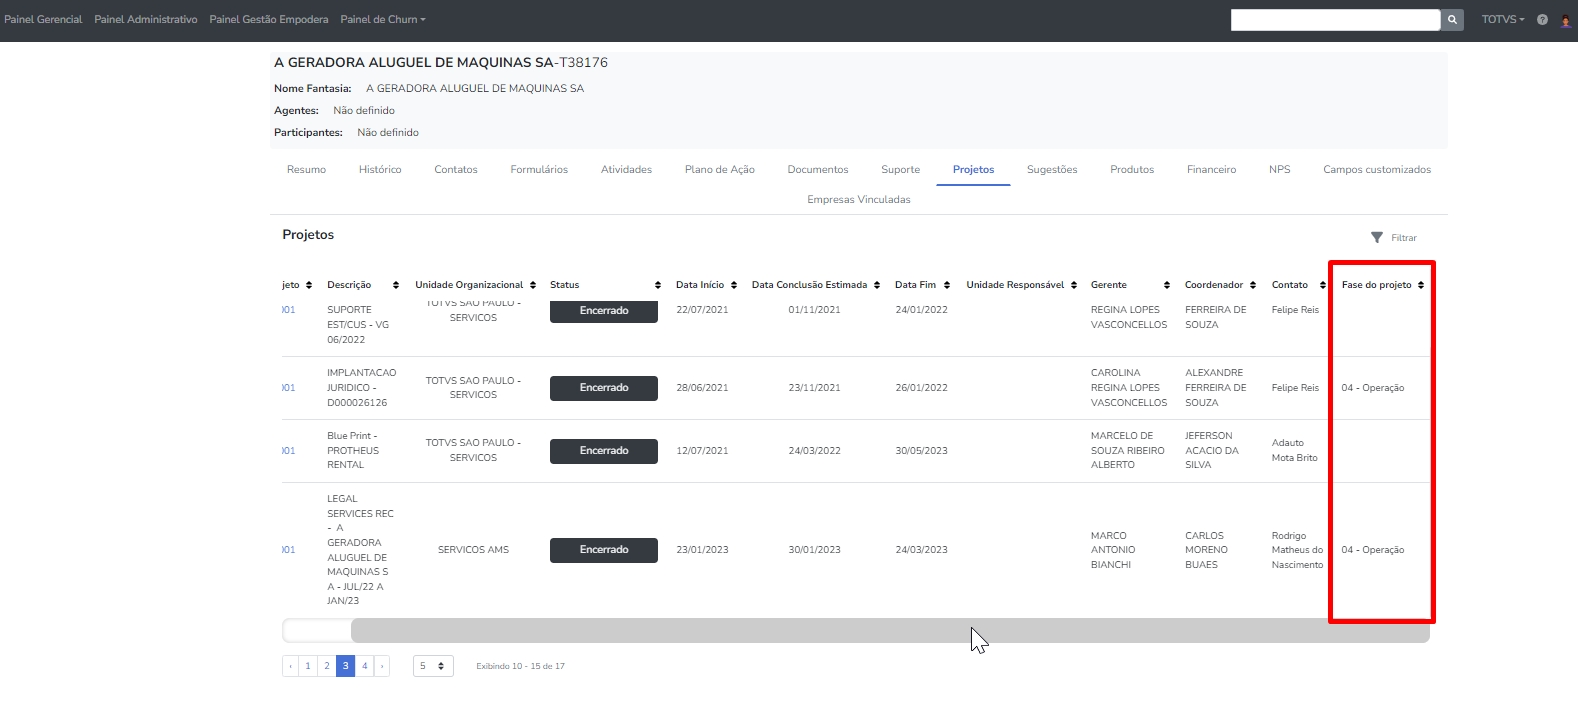
Task: Go to pagination page 1
Action: [x=308, y=666]
